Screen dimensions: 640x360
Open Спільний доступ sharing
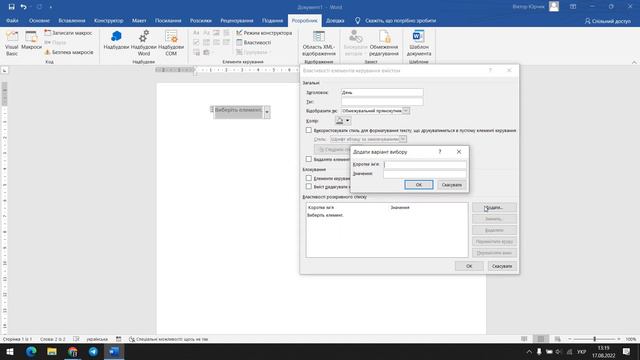click(x=608, y=21)
